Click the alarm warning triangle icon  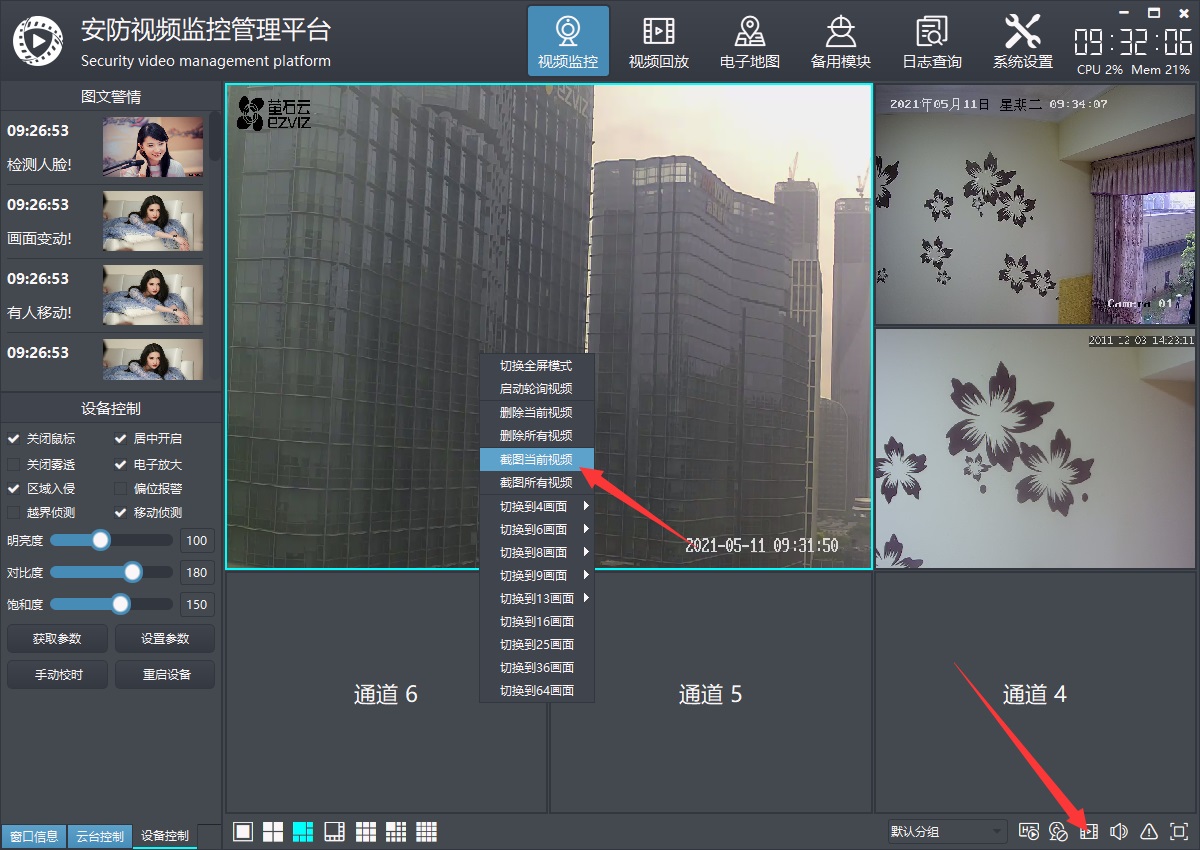coord(1149,831)
